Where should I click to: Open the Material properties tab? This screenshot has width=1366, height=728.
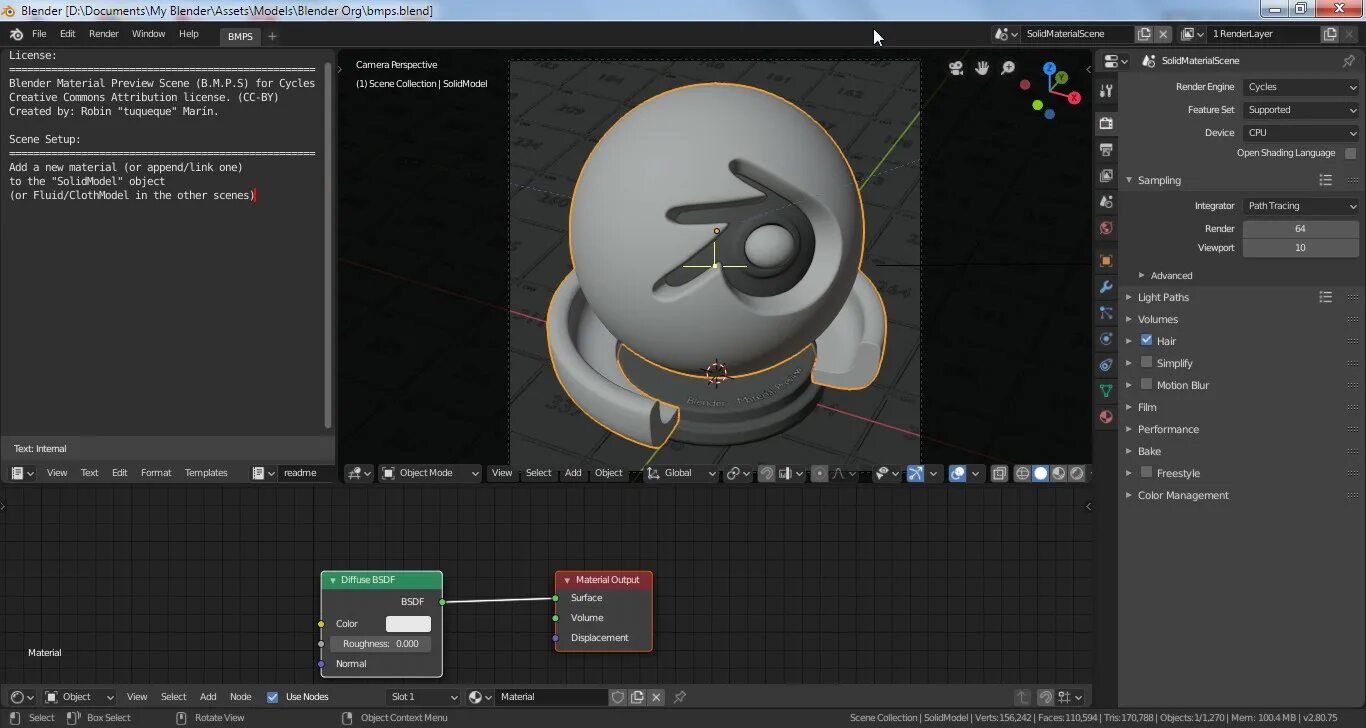(x=1106, y=416)
